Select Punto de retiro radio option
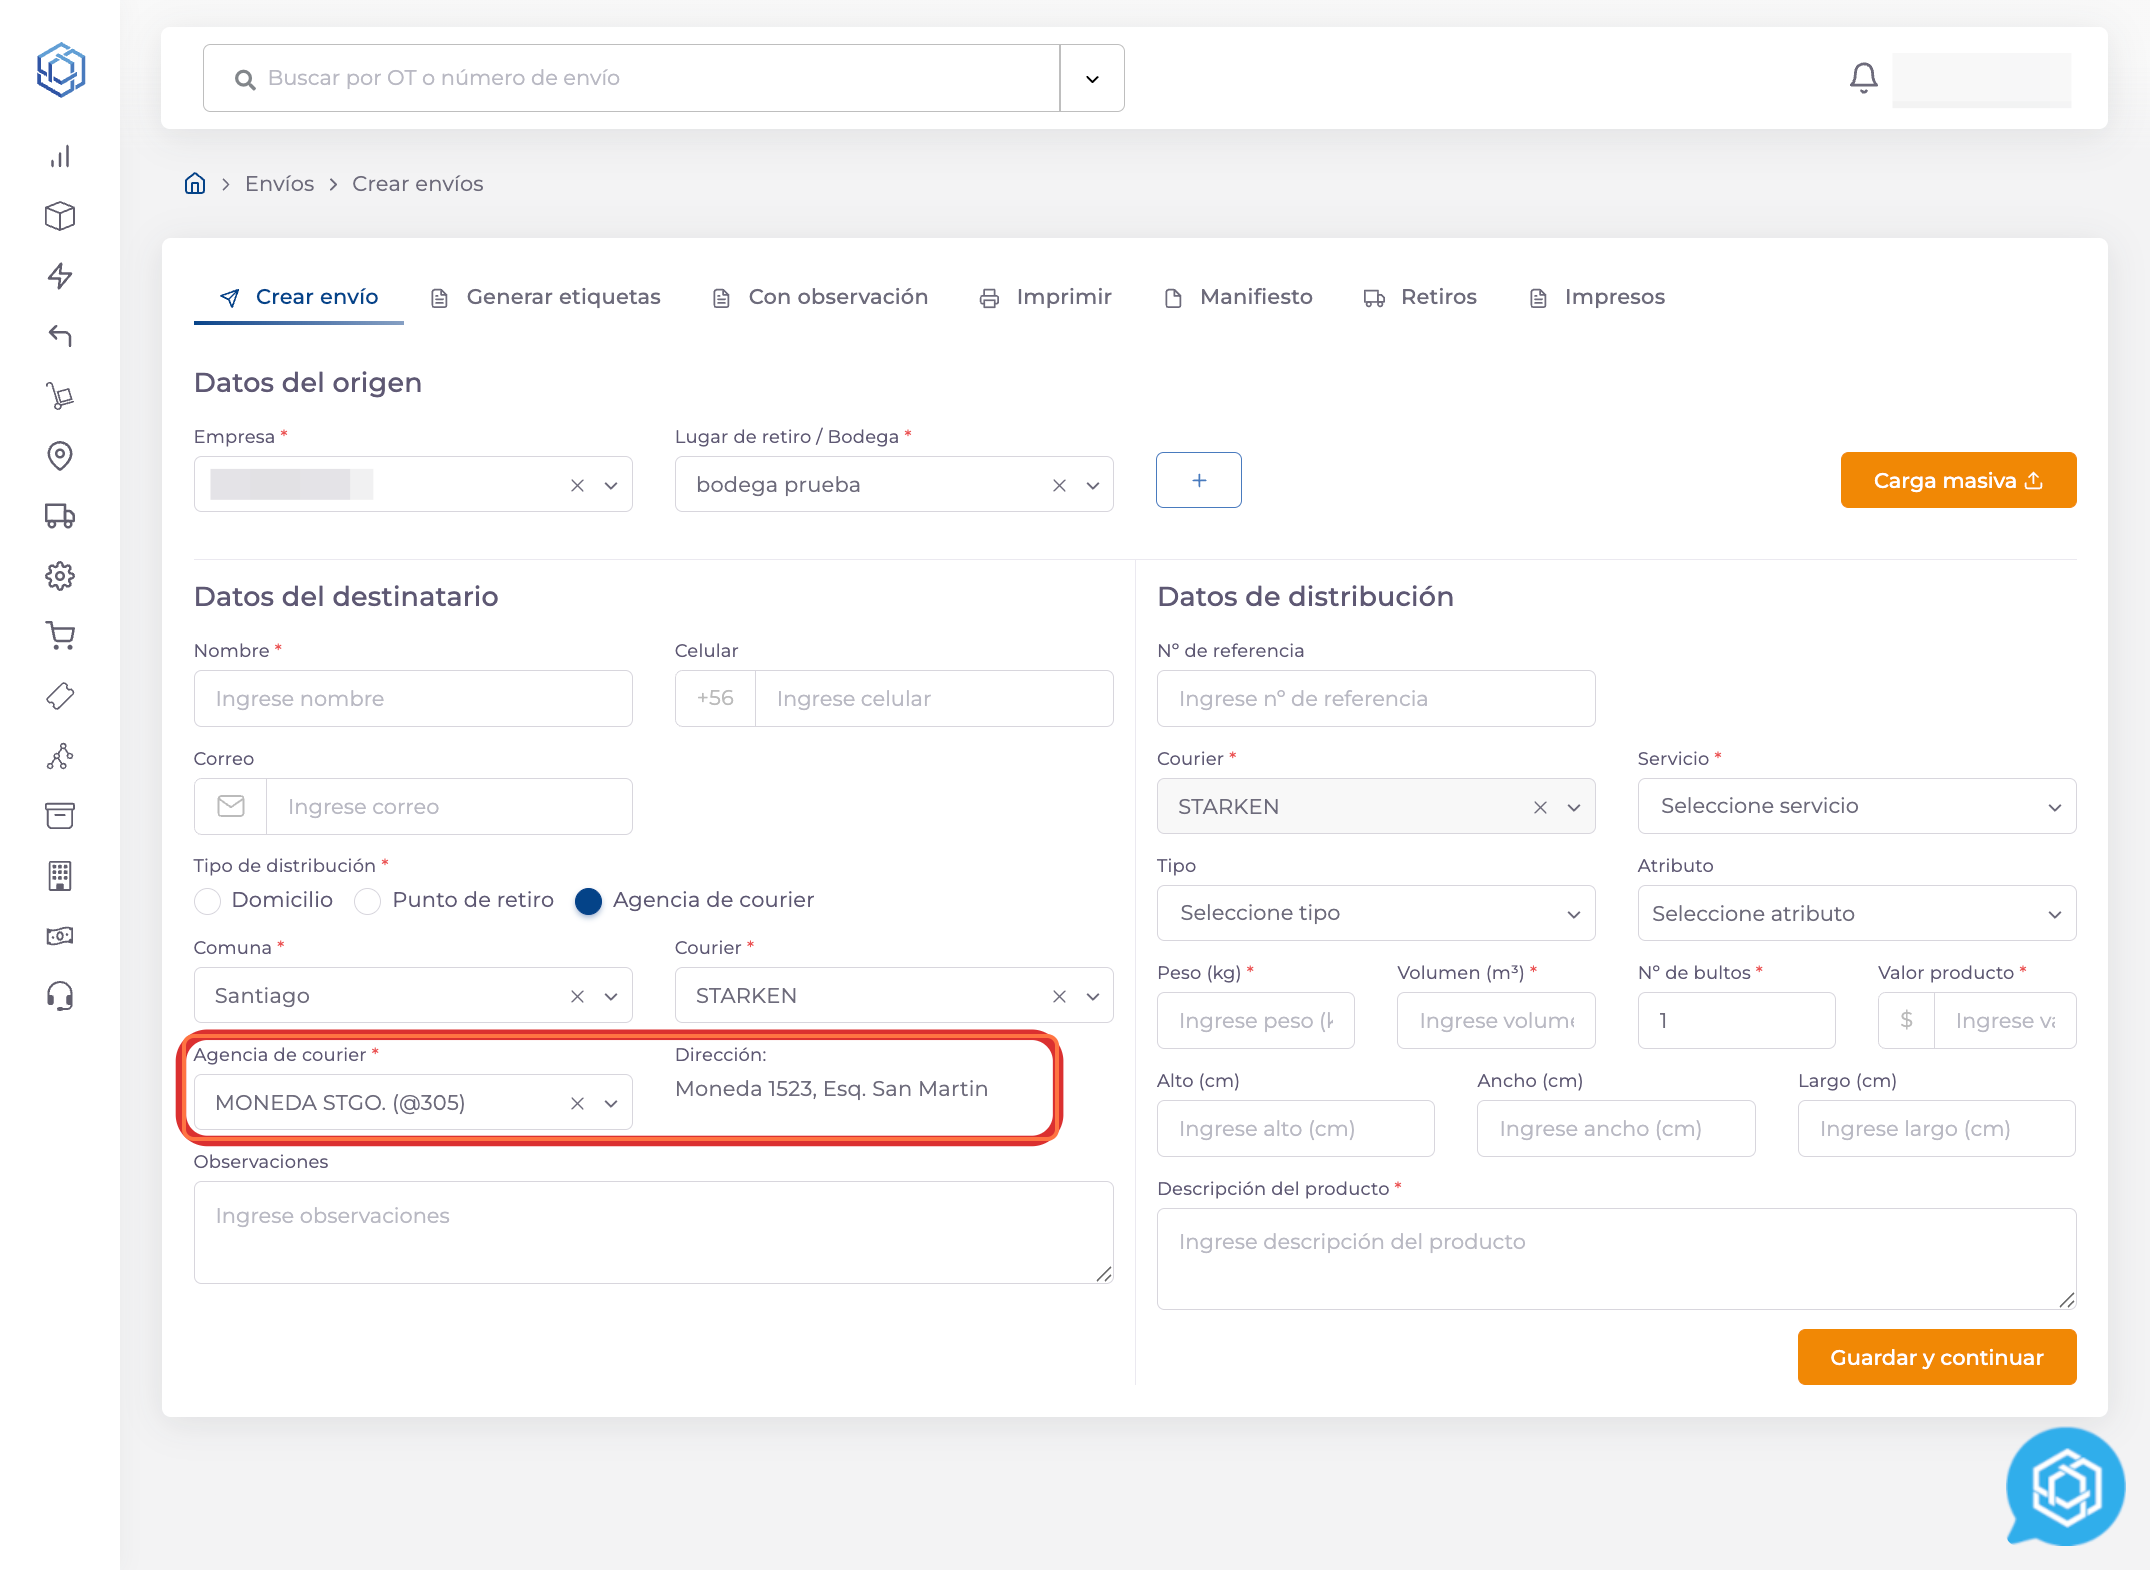The height and width of the screenshot is (1570, 2150). (368, 901)
